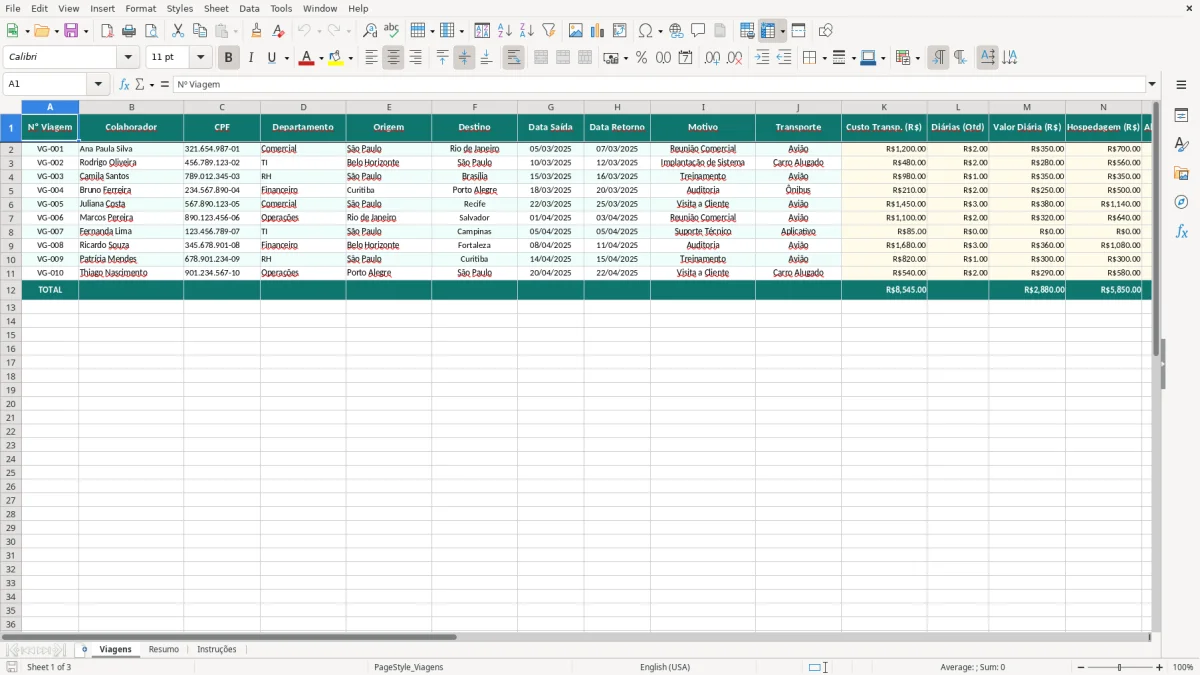Select row 12 header
Viewport: 1200px width, 675px height.
tap(11, 290)
